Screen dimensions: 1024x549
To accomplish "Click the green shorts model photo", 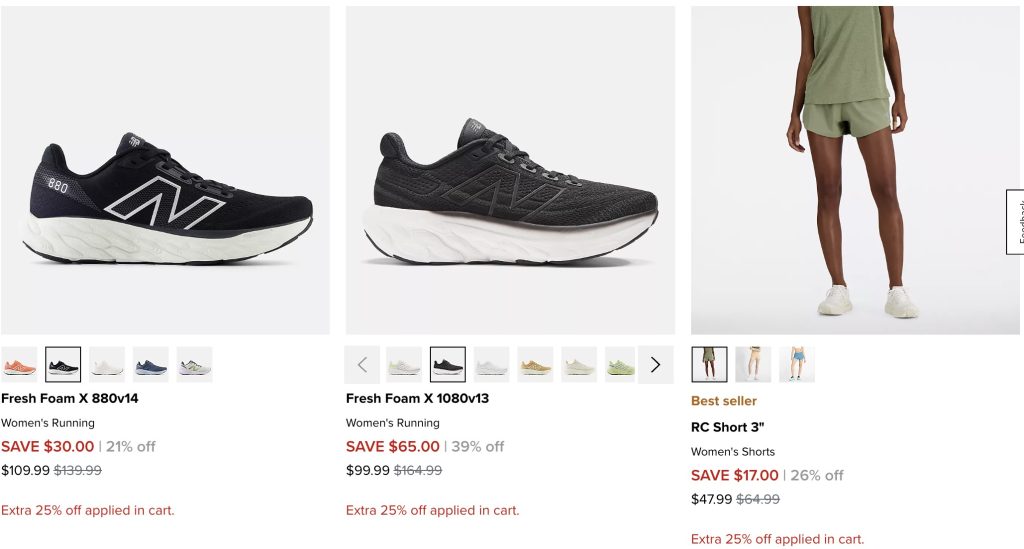I will click(x=855, y=171).
